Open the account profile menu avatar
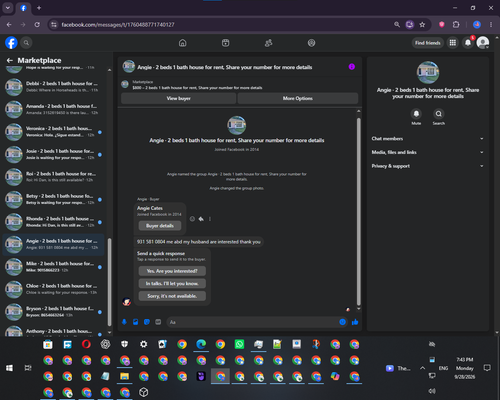This screenshot has height=400, width=500. click(x=483, y=43)
